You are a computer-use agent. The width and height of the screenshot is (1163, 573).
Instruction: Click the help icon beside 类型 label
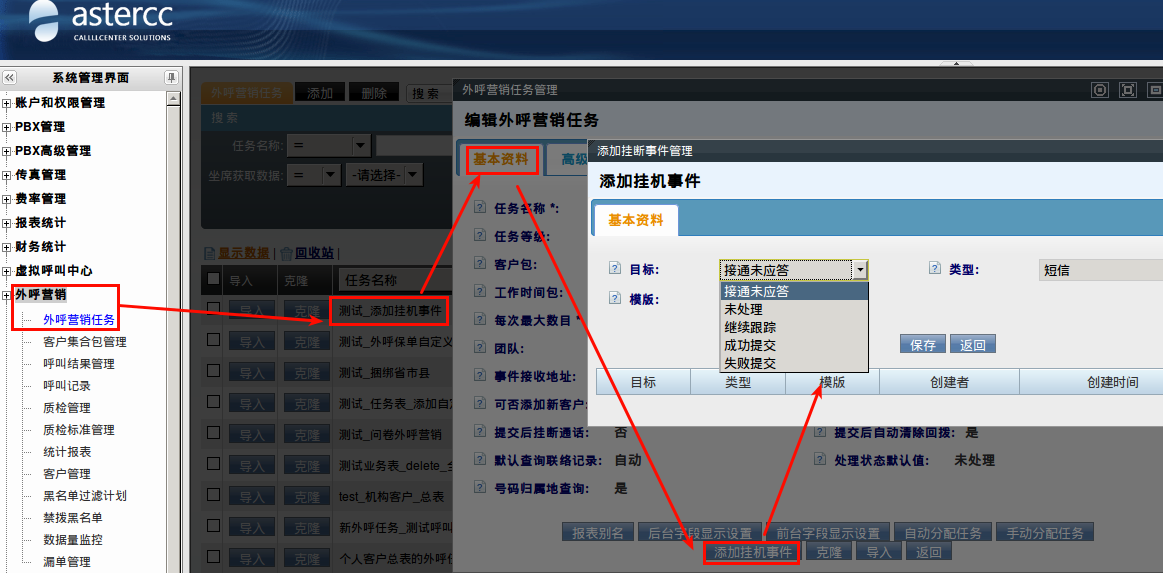pyautogui.click(x=935, y=269)
